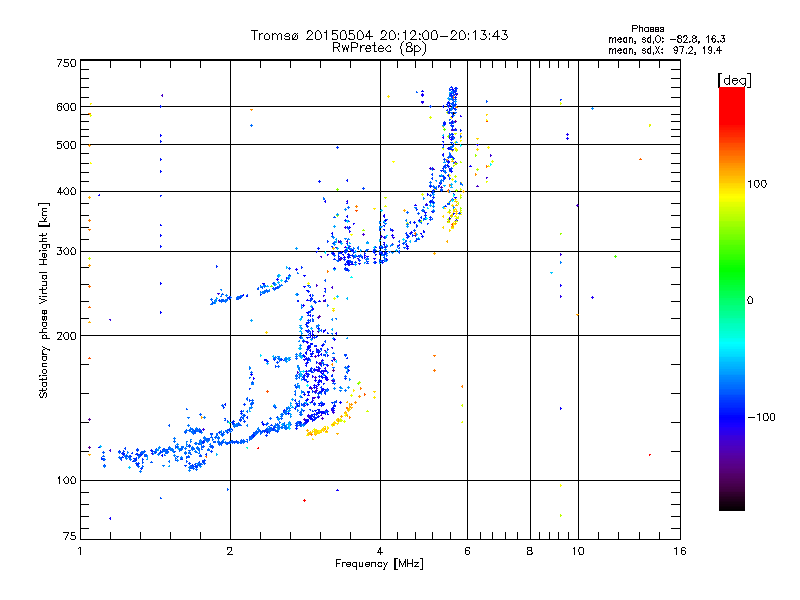Click the '100' y-axis tick label
This screenshot has height=600, width=800.
[66, 480]
